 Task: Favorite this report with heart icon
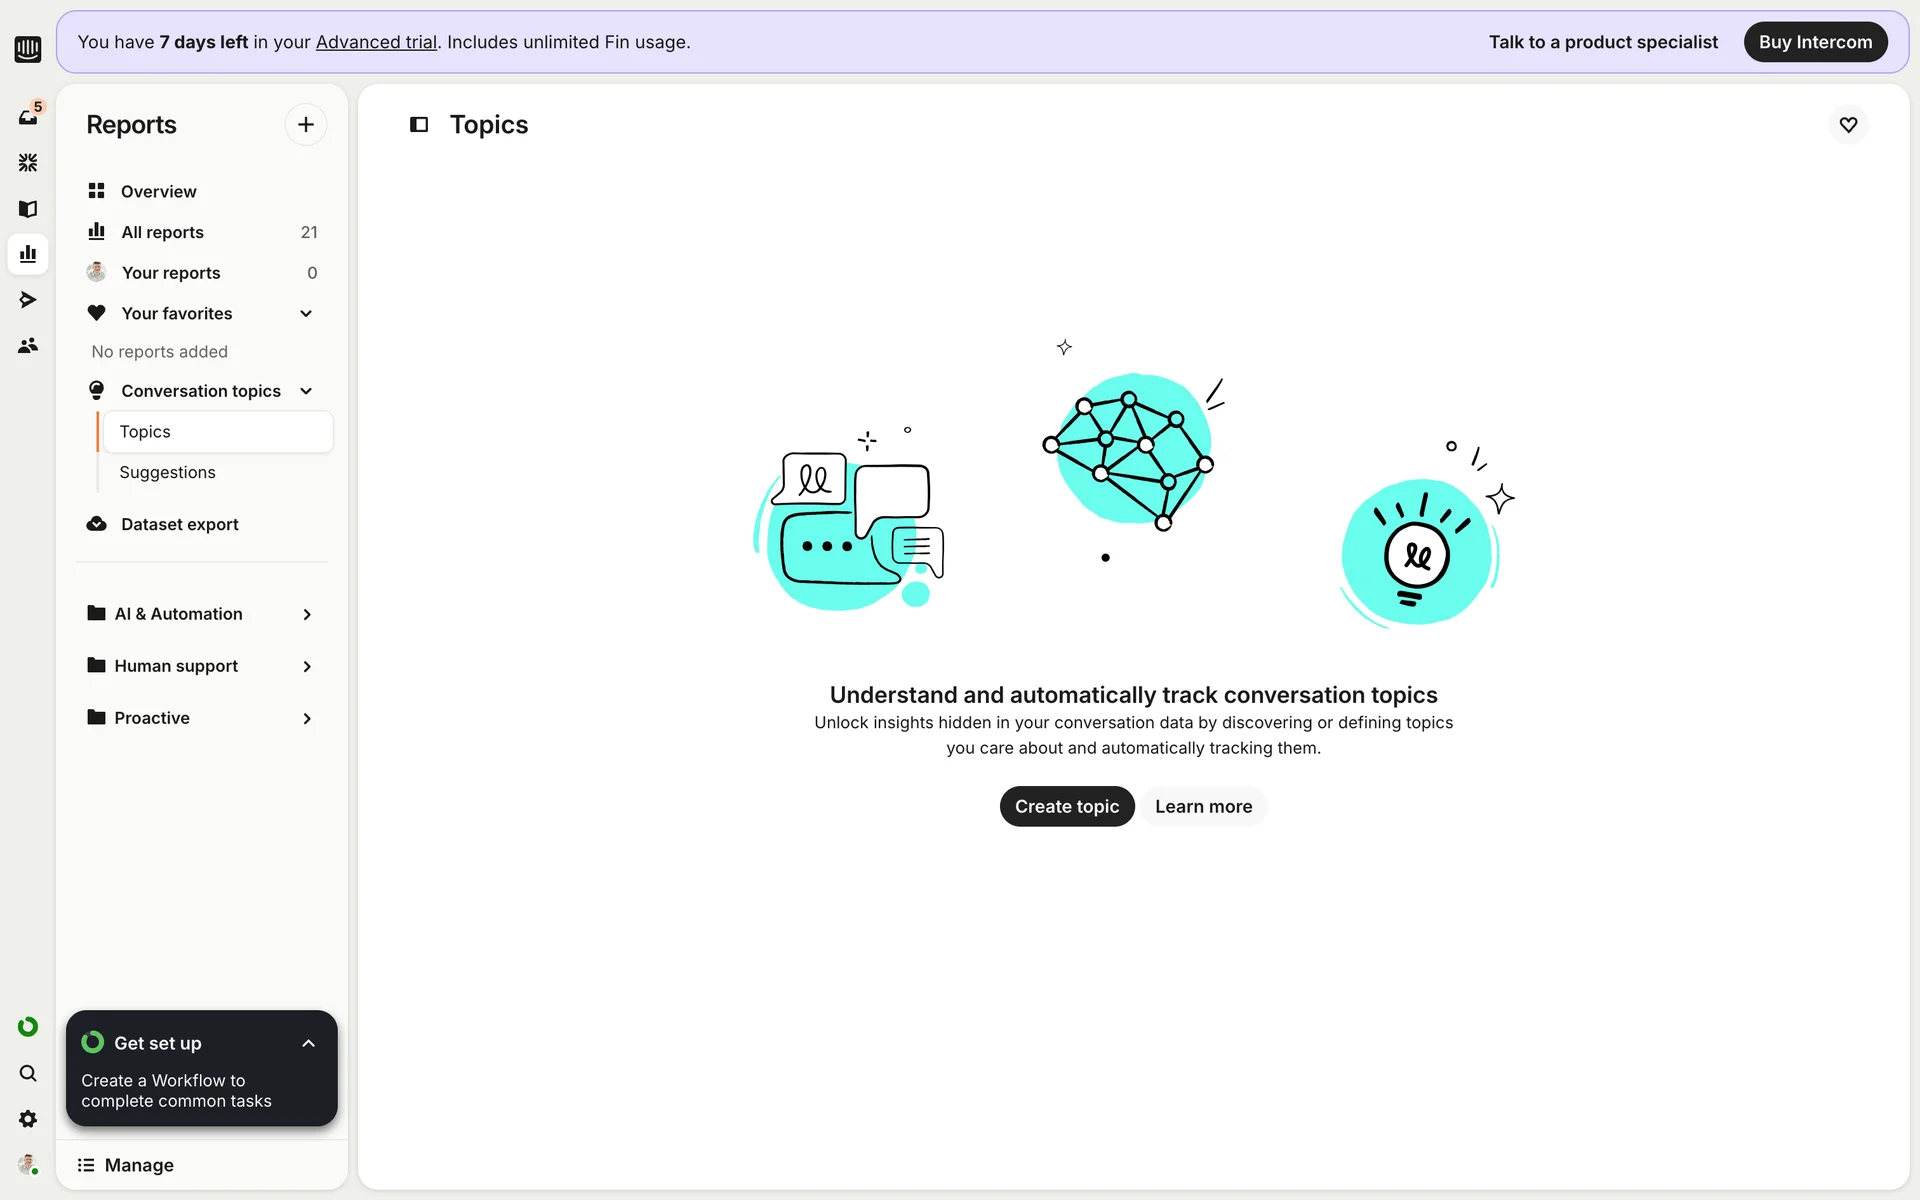pyautogui.click(x=1848, y=125)
